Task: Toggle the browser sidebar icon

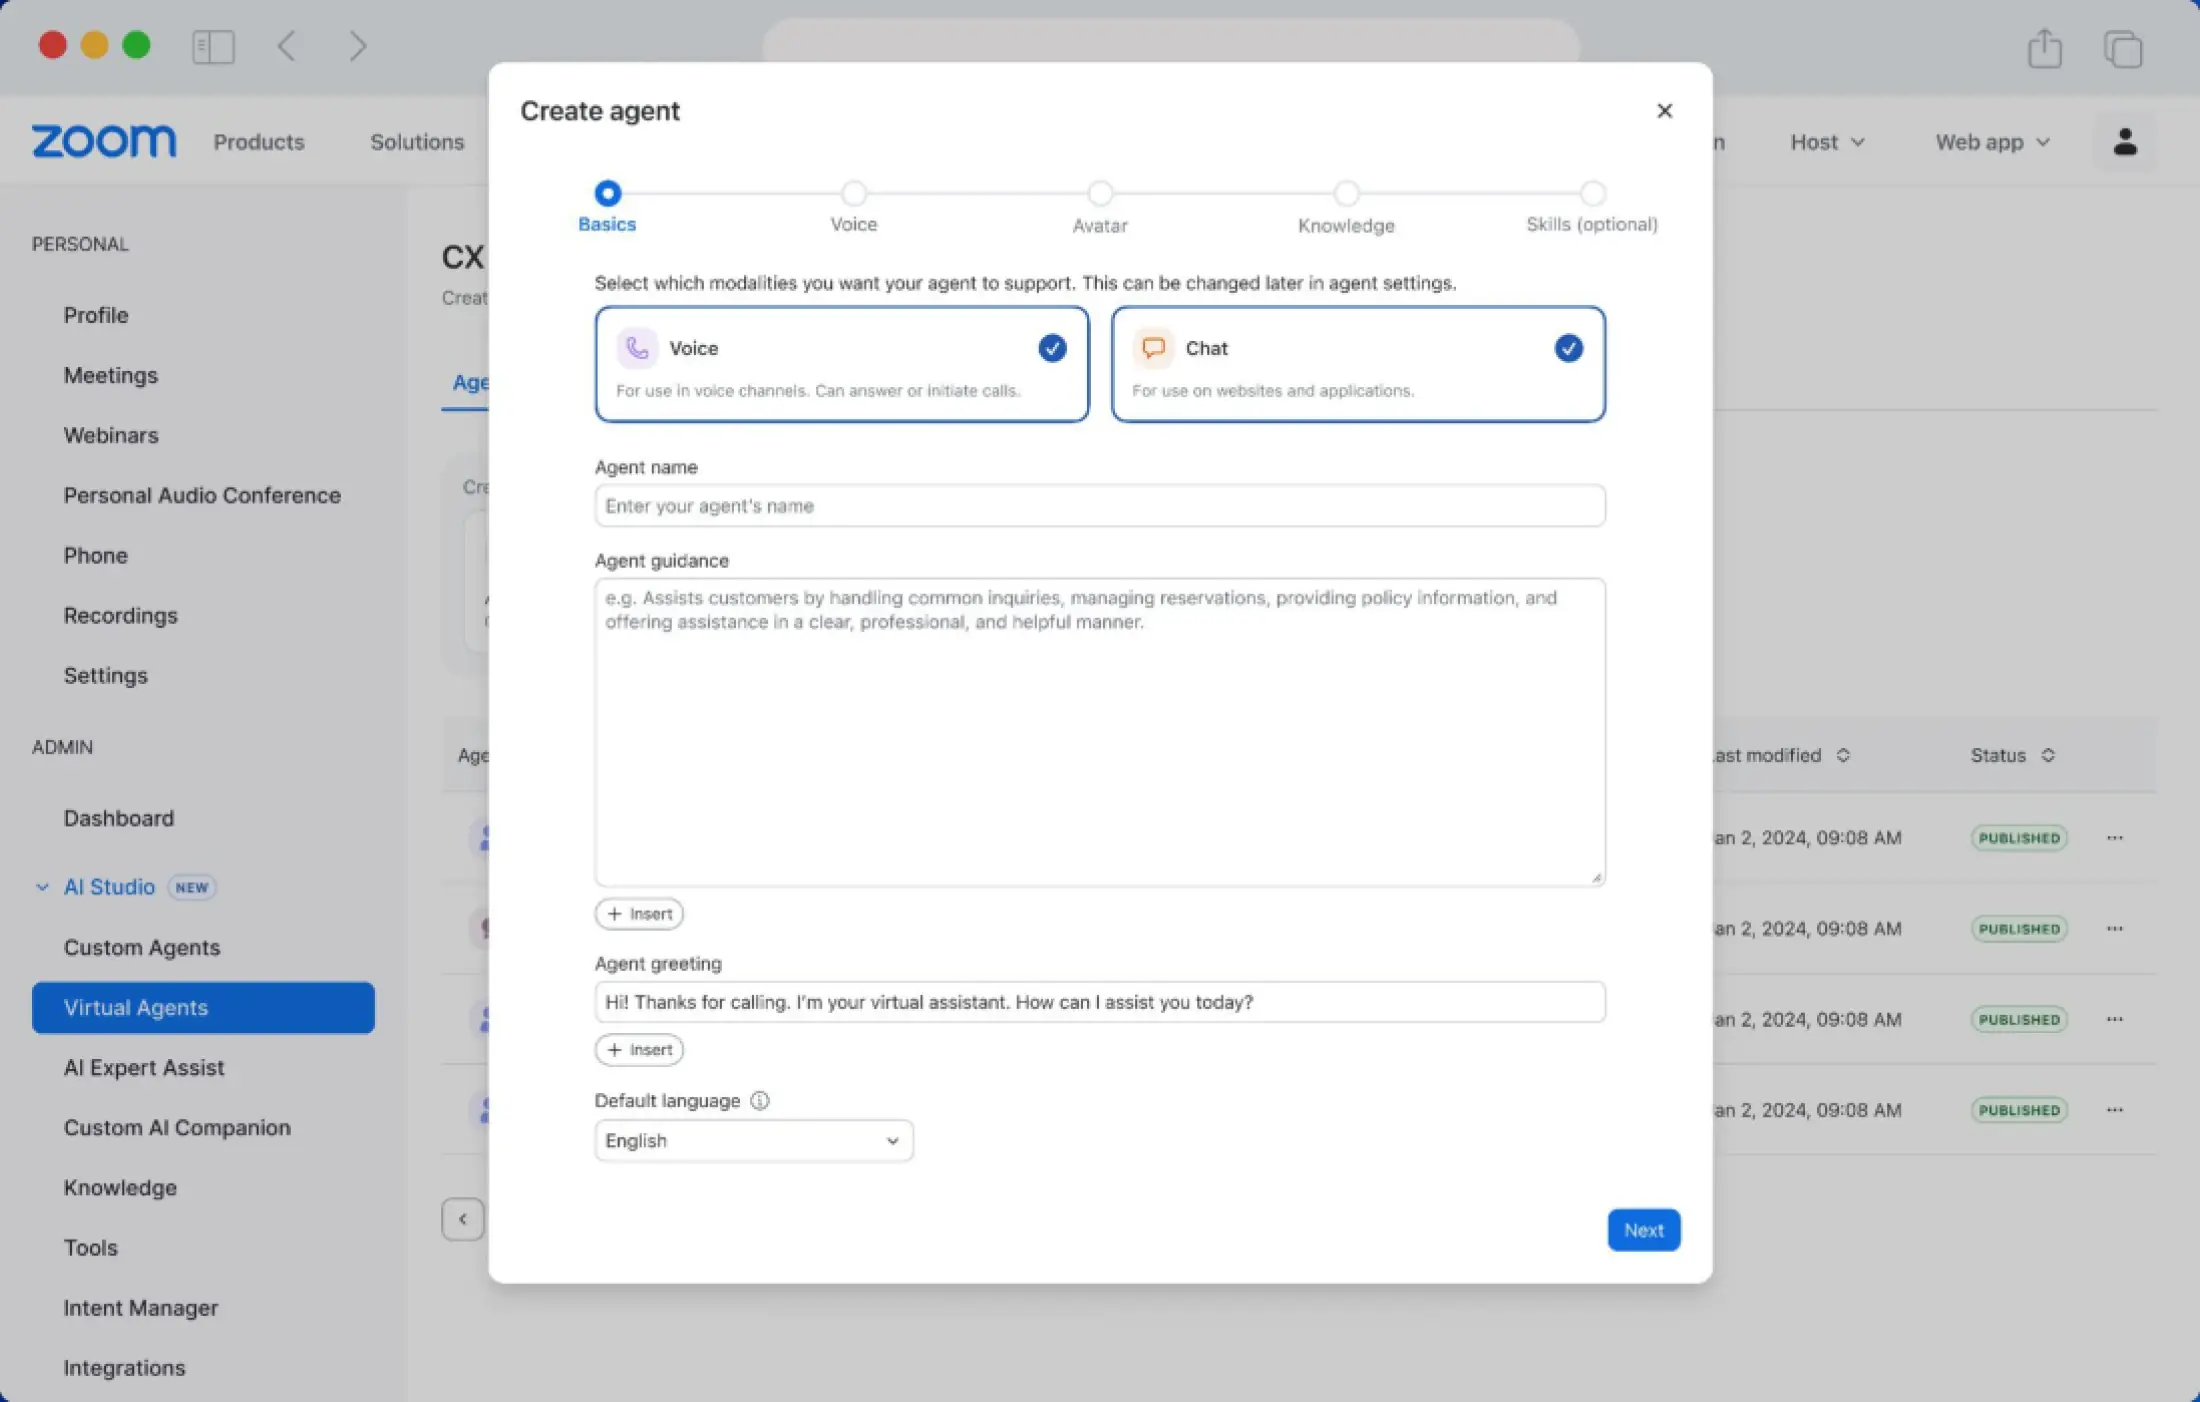Action: (213, 47)
